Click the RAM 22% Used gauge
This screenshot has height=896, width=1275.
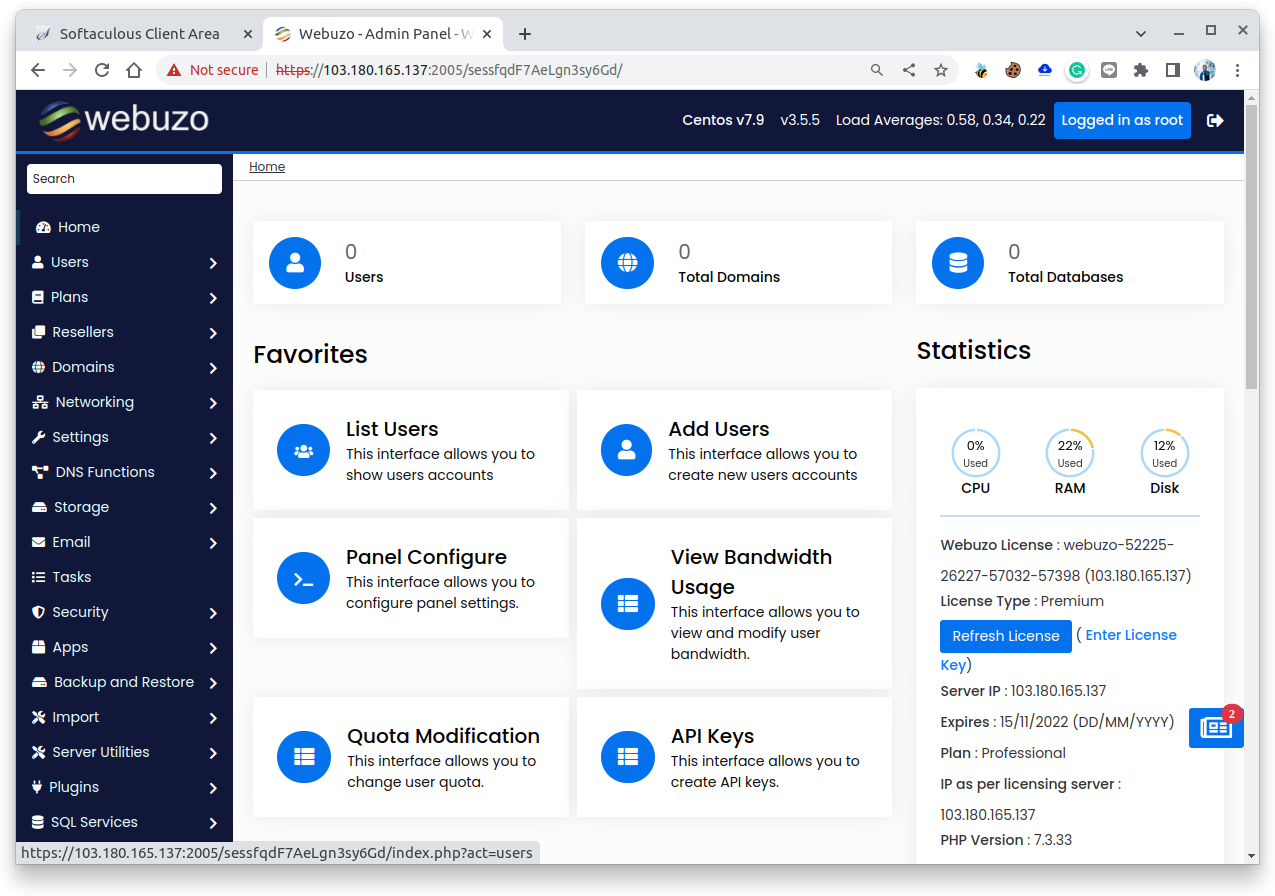click(1070, 454)
